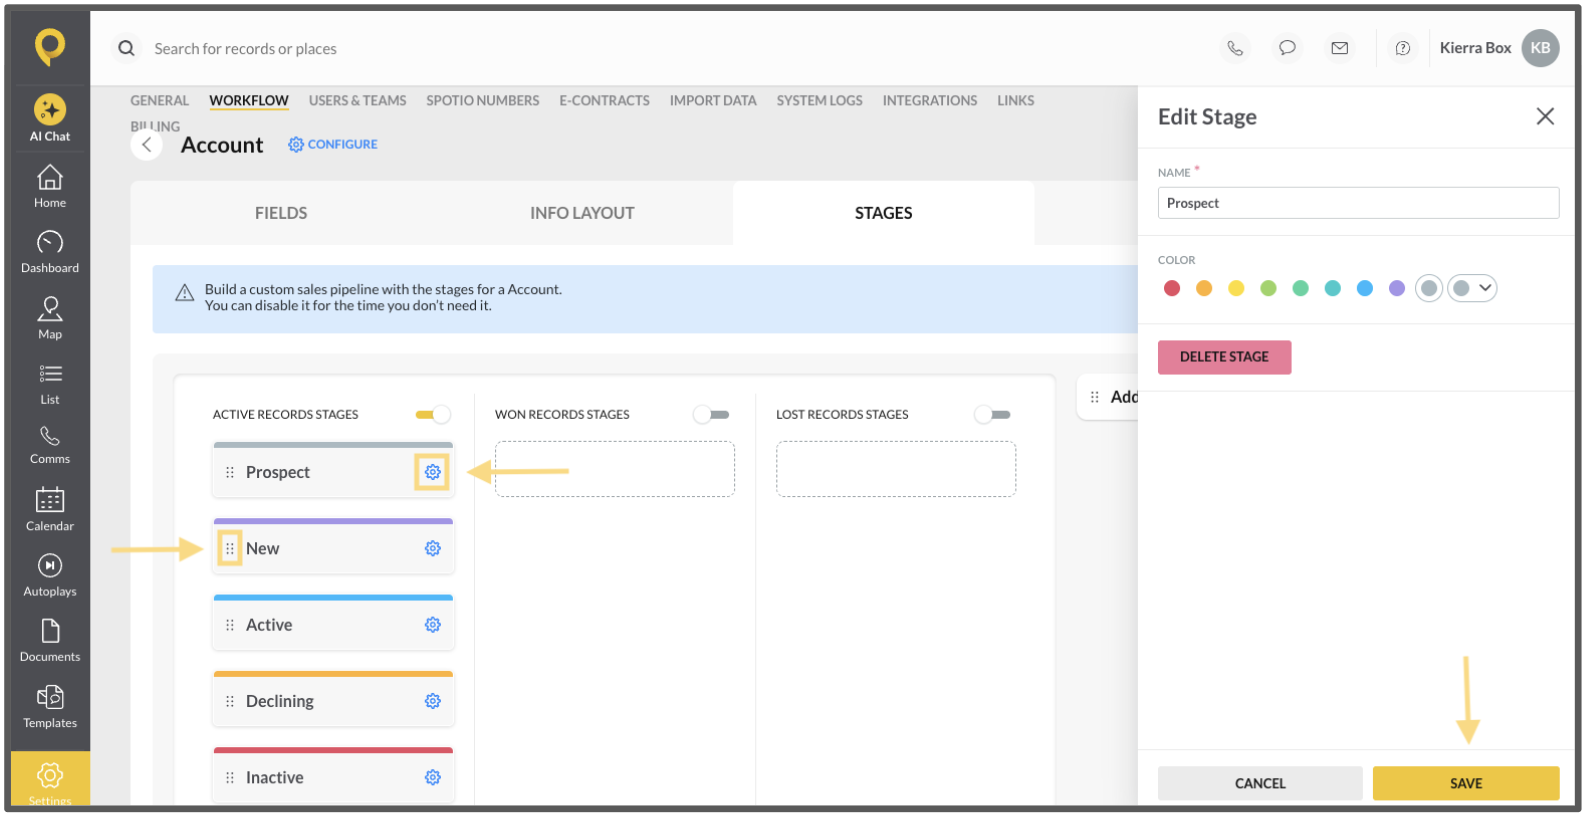Open the List view icon
Screen dimensions: 1588x822
tap(50, 384)
